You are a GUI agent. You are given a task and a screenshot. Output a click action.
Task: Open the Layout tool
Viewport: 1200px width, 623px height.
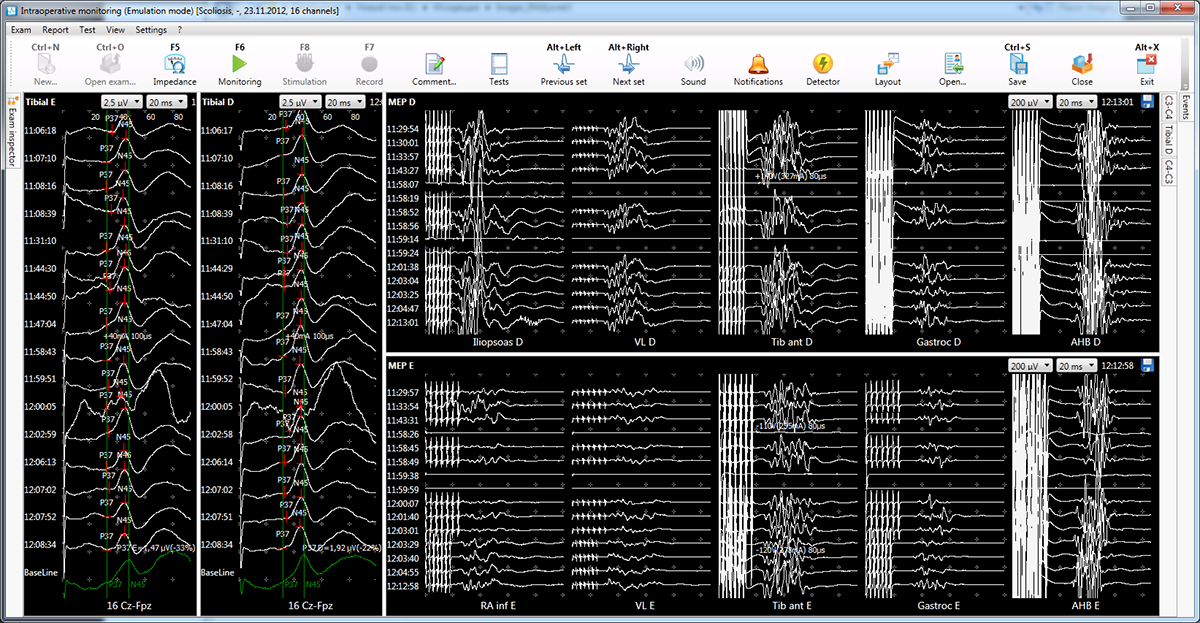pyautogui.click(x=888, y=65)
